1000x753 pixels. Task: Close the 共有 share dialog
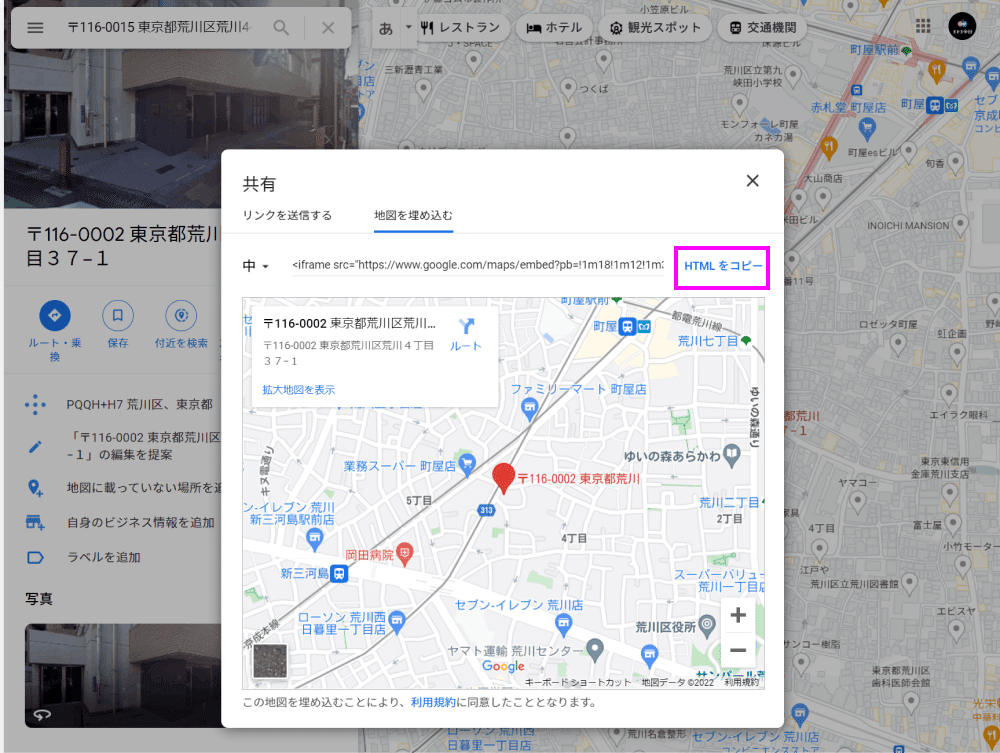pyautogui.click(x=753, y=181)
